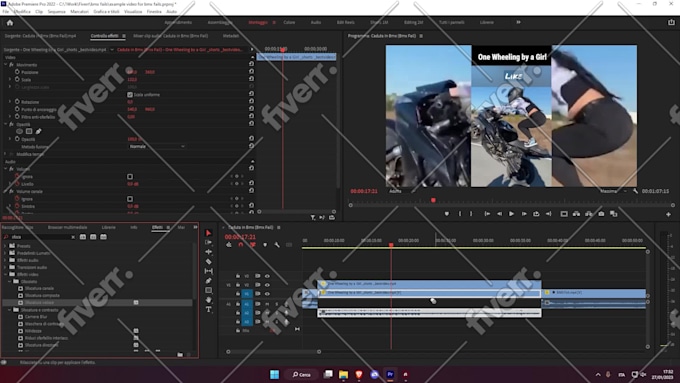This screenshot has width=680, height=383.
Task: Collapse the Effetti video folder
Action: pos(5,275)
